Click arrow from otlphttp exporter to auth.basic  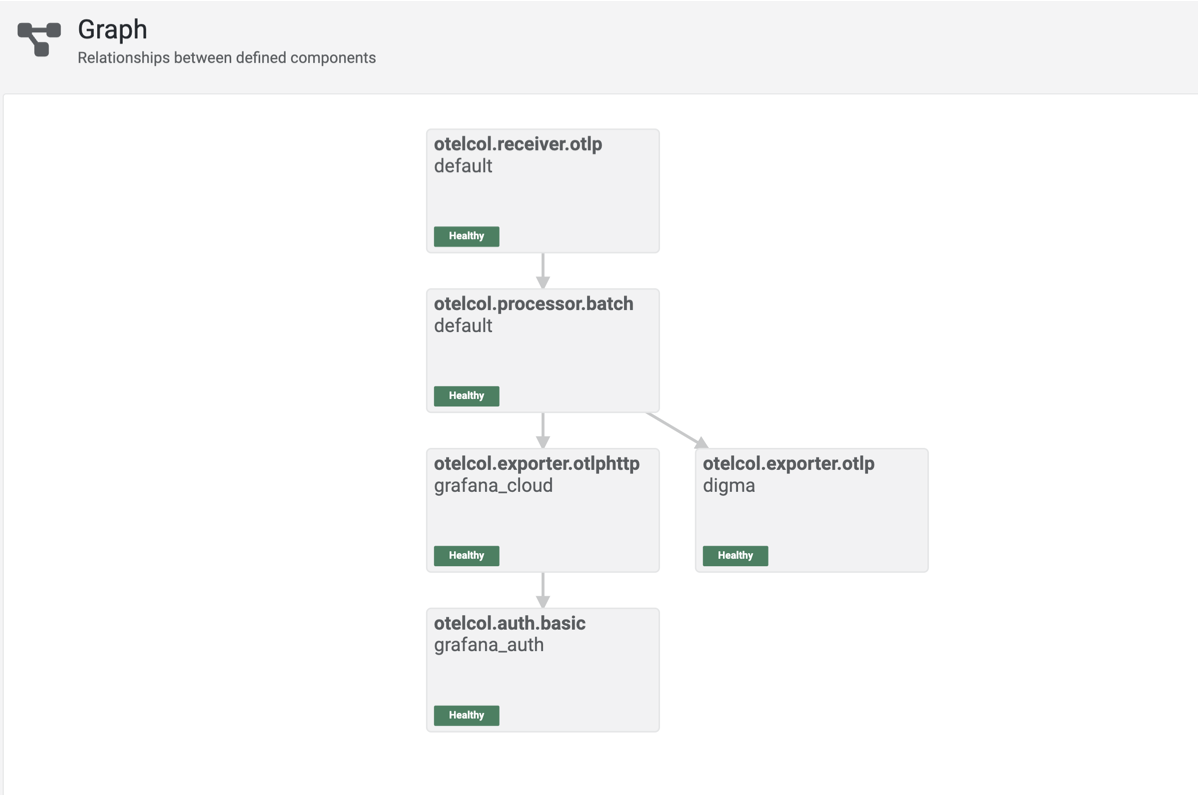point(543,591)
